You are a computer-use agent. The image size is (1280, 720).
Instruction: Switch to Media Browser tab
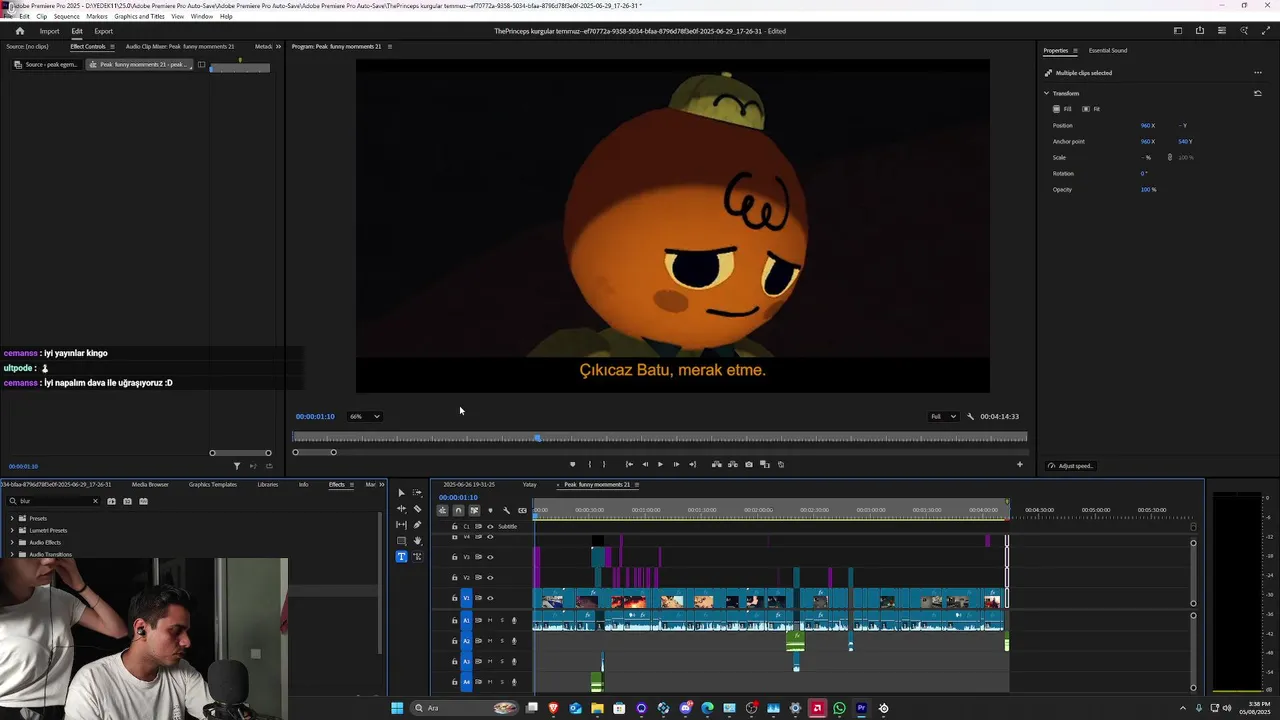click(150, 484)
